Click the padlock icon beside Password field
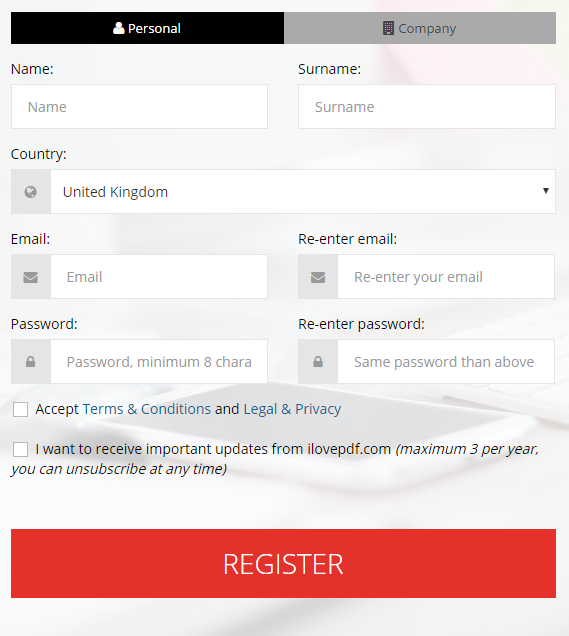Image resolution: width=569 pixels, height=636 pixels. 30,362
